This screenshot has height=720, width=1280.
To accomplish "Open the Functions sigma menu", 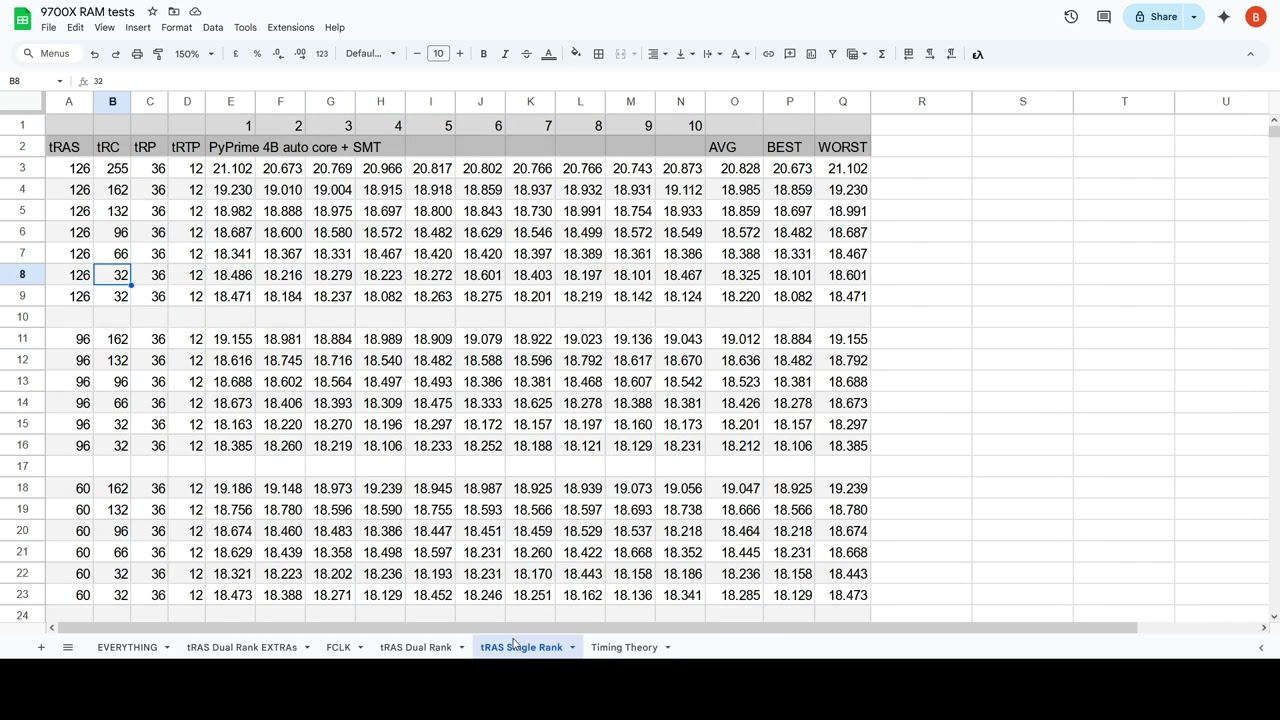I will tap(881, 54).
